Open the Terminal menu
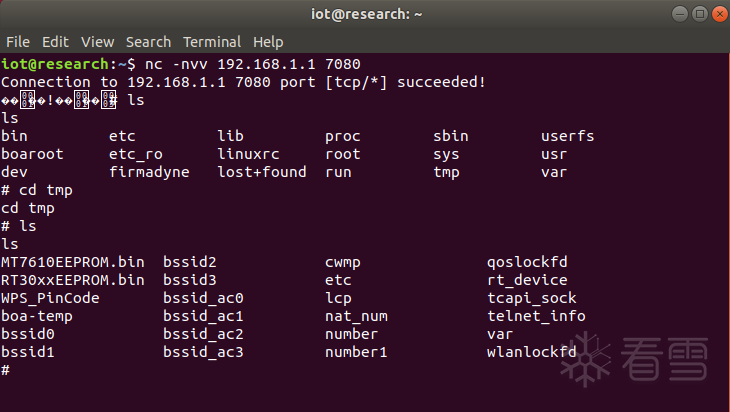730x412 pixels. (x=212, y=42)
